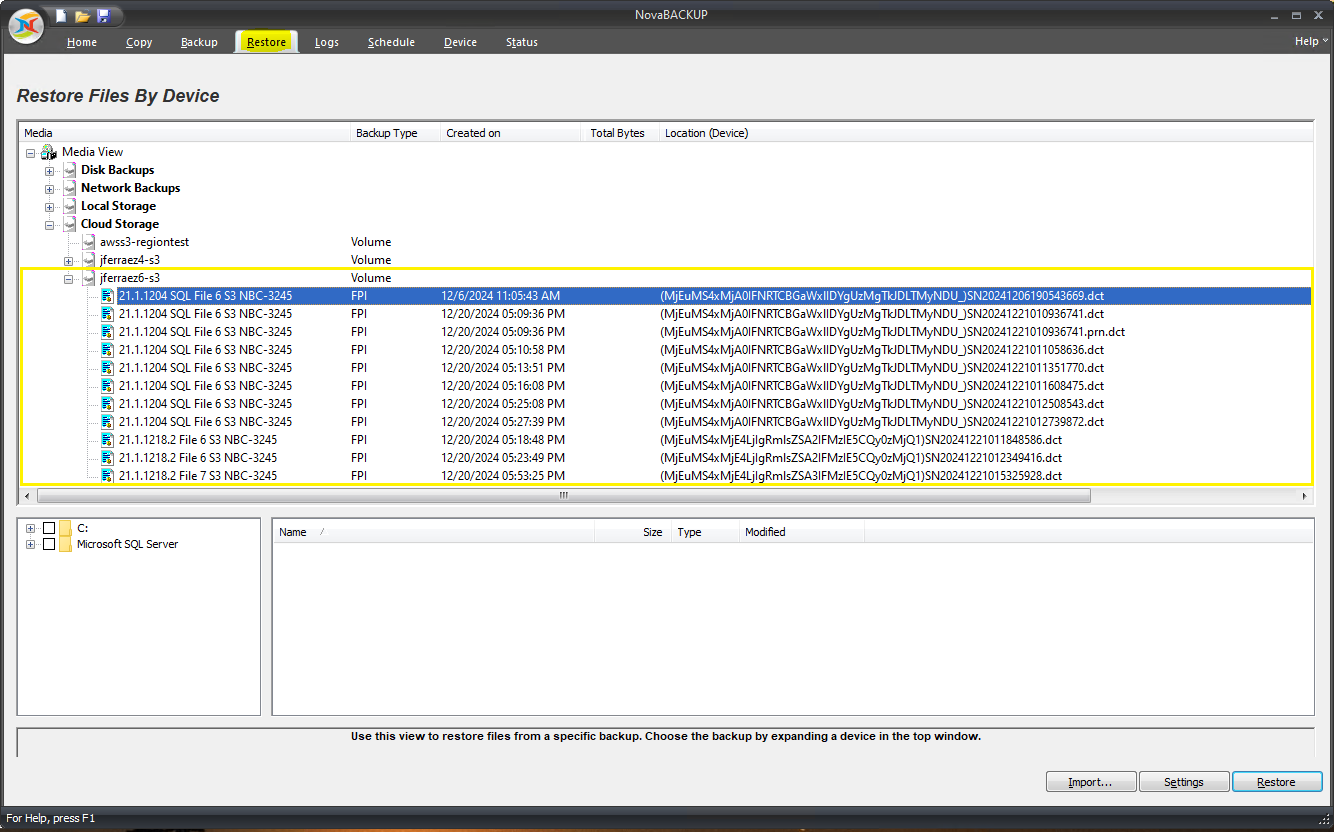1334x832 pixels.
Task: Click the backup icon for 12/6/2024 11:05:43 AM row
Action: [x=108, y=296]
